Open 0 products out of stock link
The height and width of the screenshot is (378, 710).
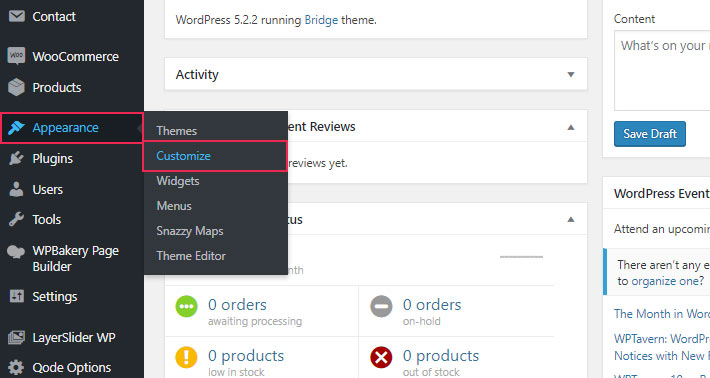pyautogui.click(x=441, y=356)
